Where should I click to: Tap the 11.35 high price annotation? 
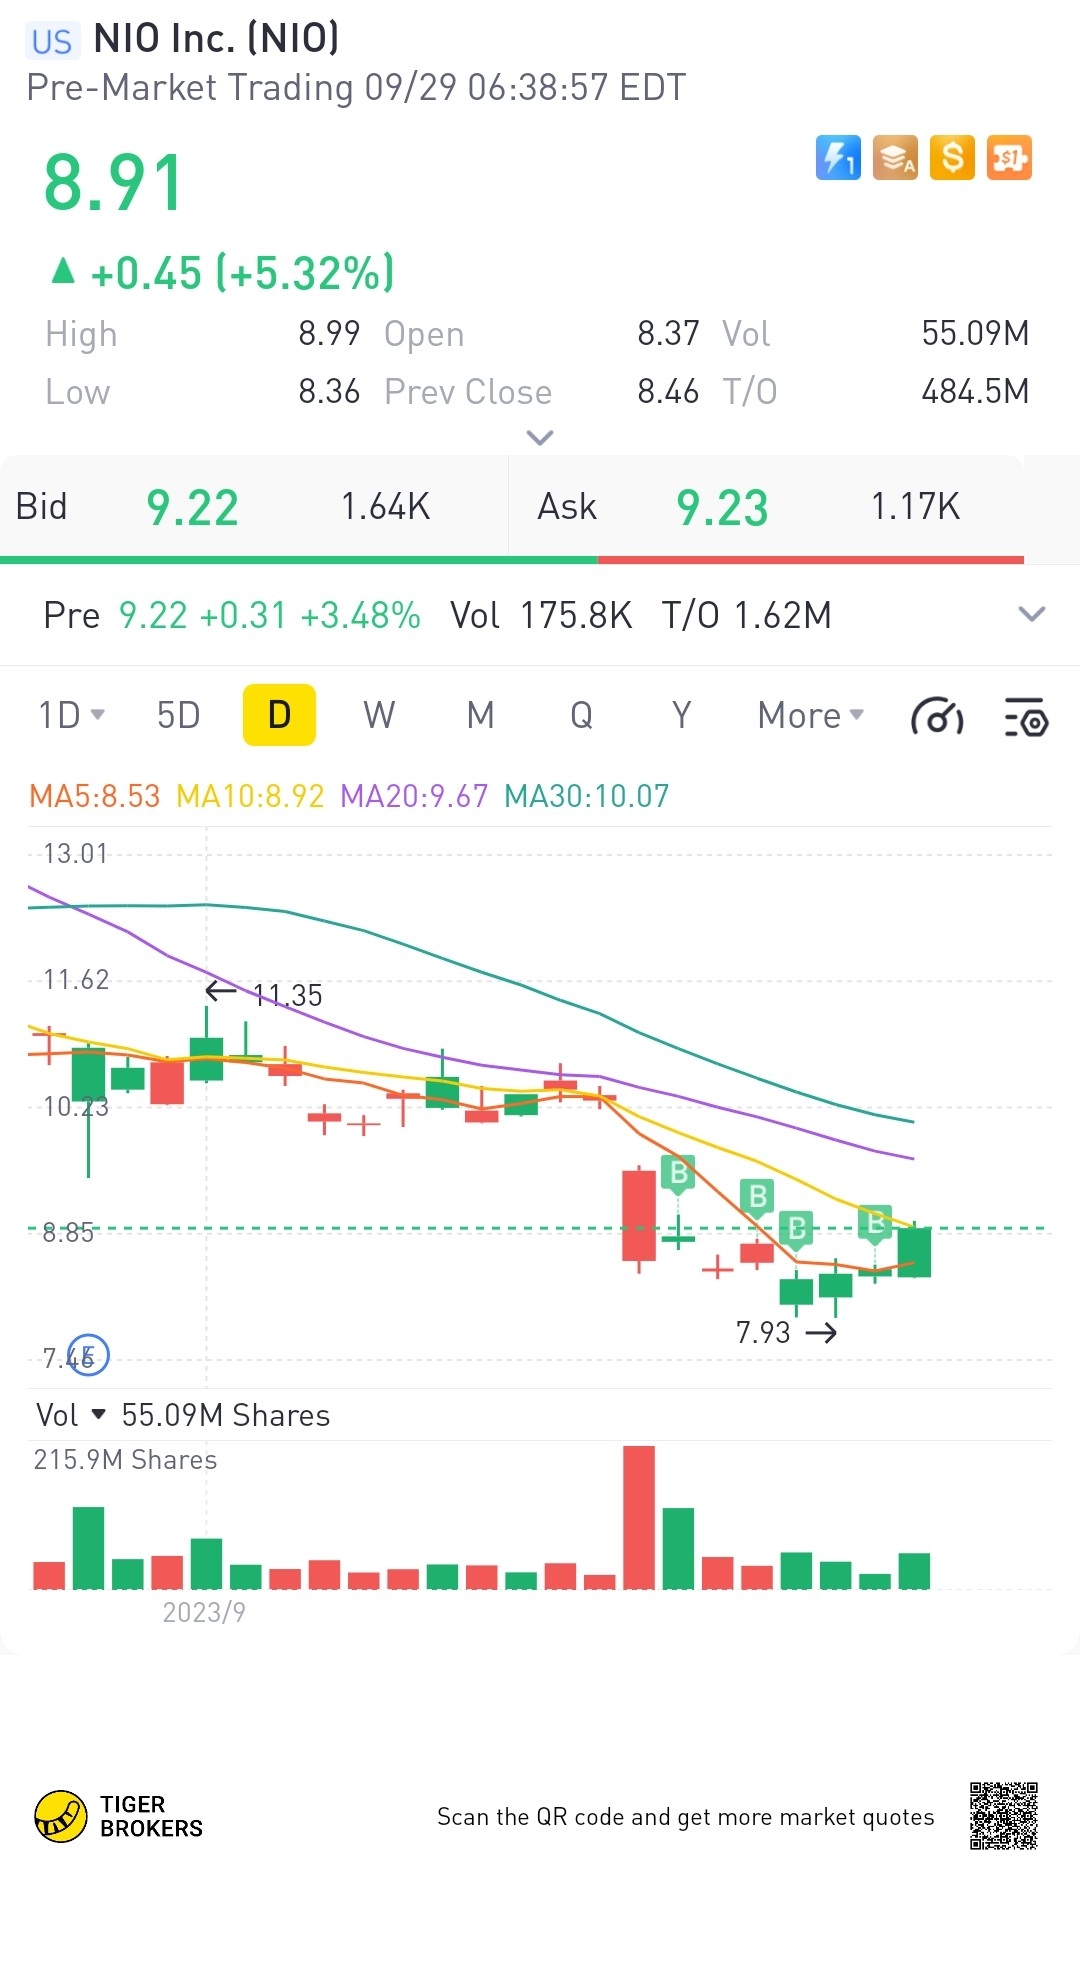coord(287,995)
